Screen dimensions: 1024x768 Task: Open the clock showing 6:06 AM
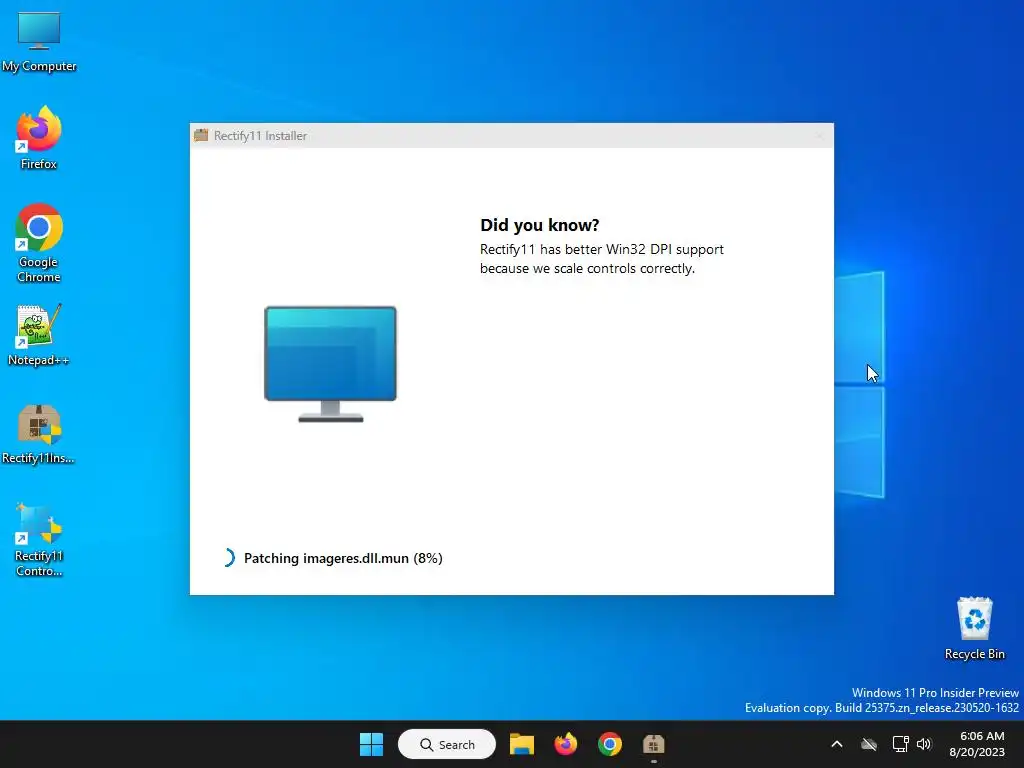pyautogui.click(x=977, y=744)
